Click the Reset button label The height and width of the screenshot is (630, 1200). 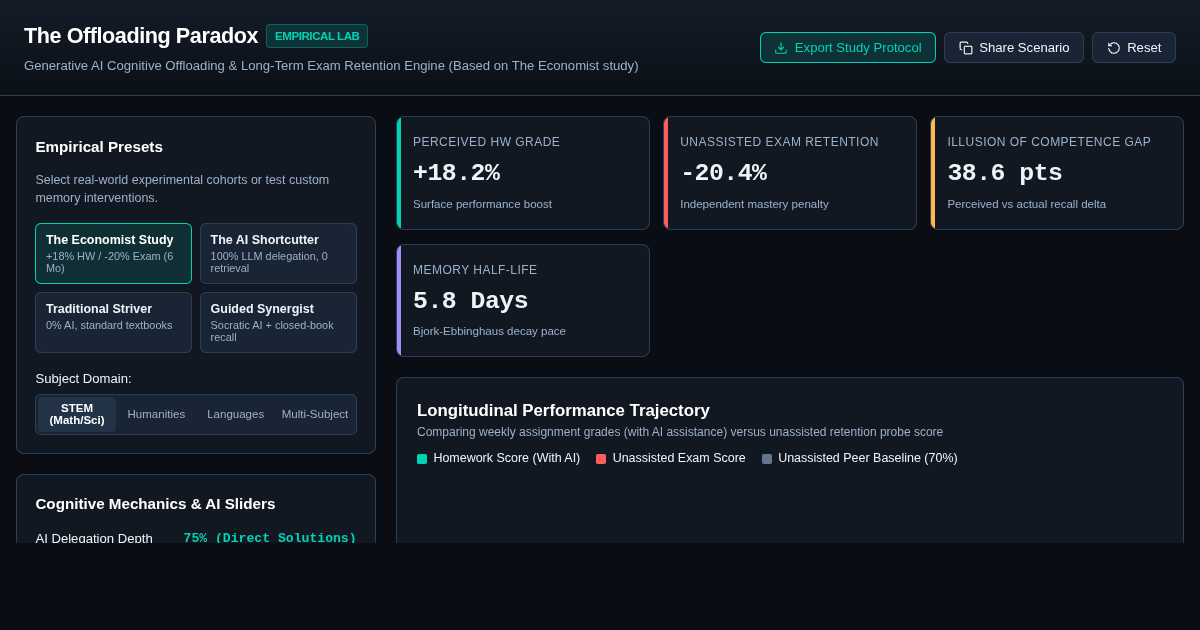(1144, 48)
